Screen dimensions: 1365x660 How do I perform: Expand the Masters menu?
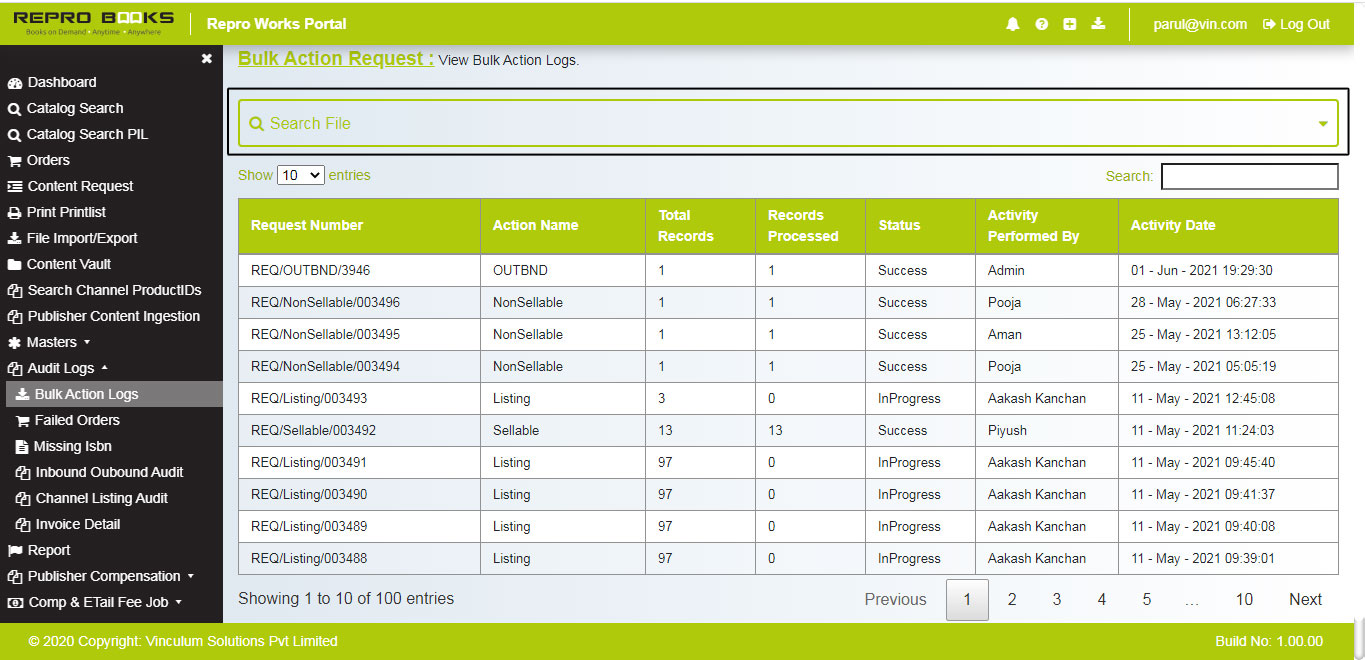[56, 342]
